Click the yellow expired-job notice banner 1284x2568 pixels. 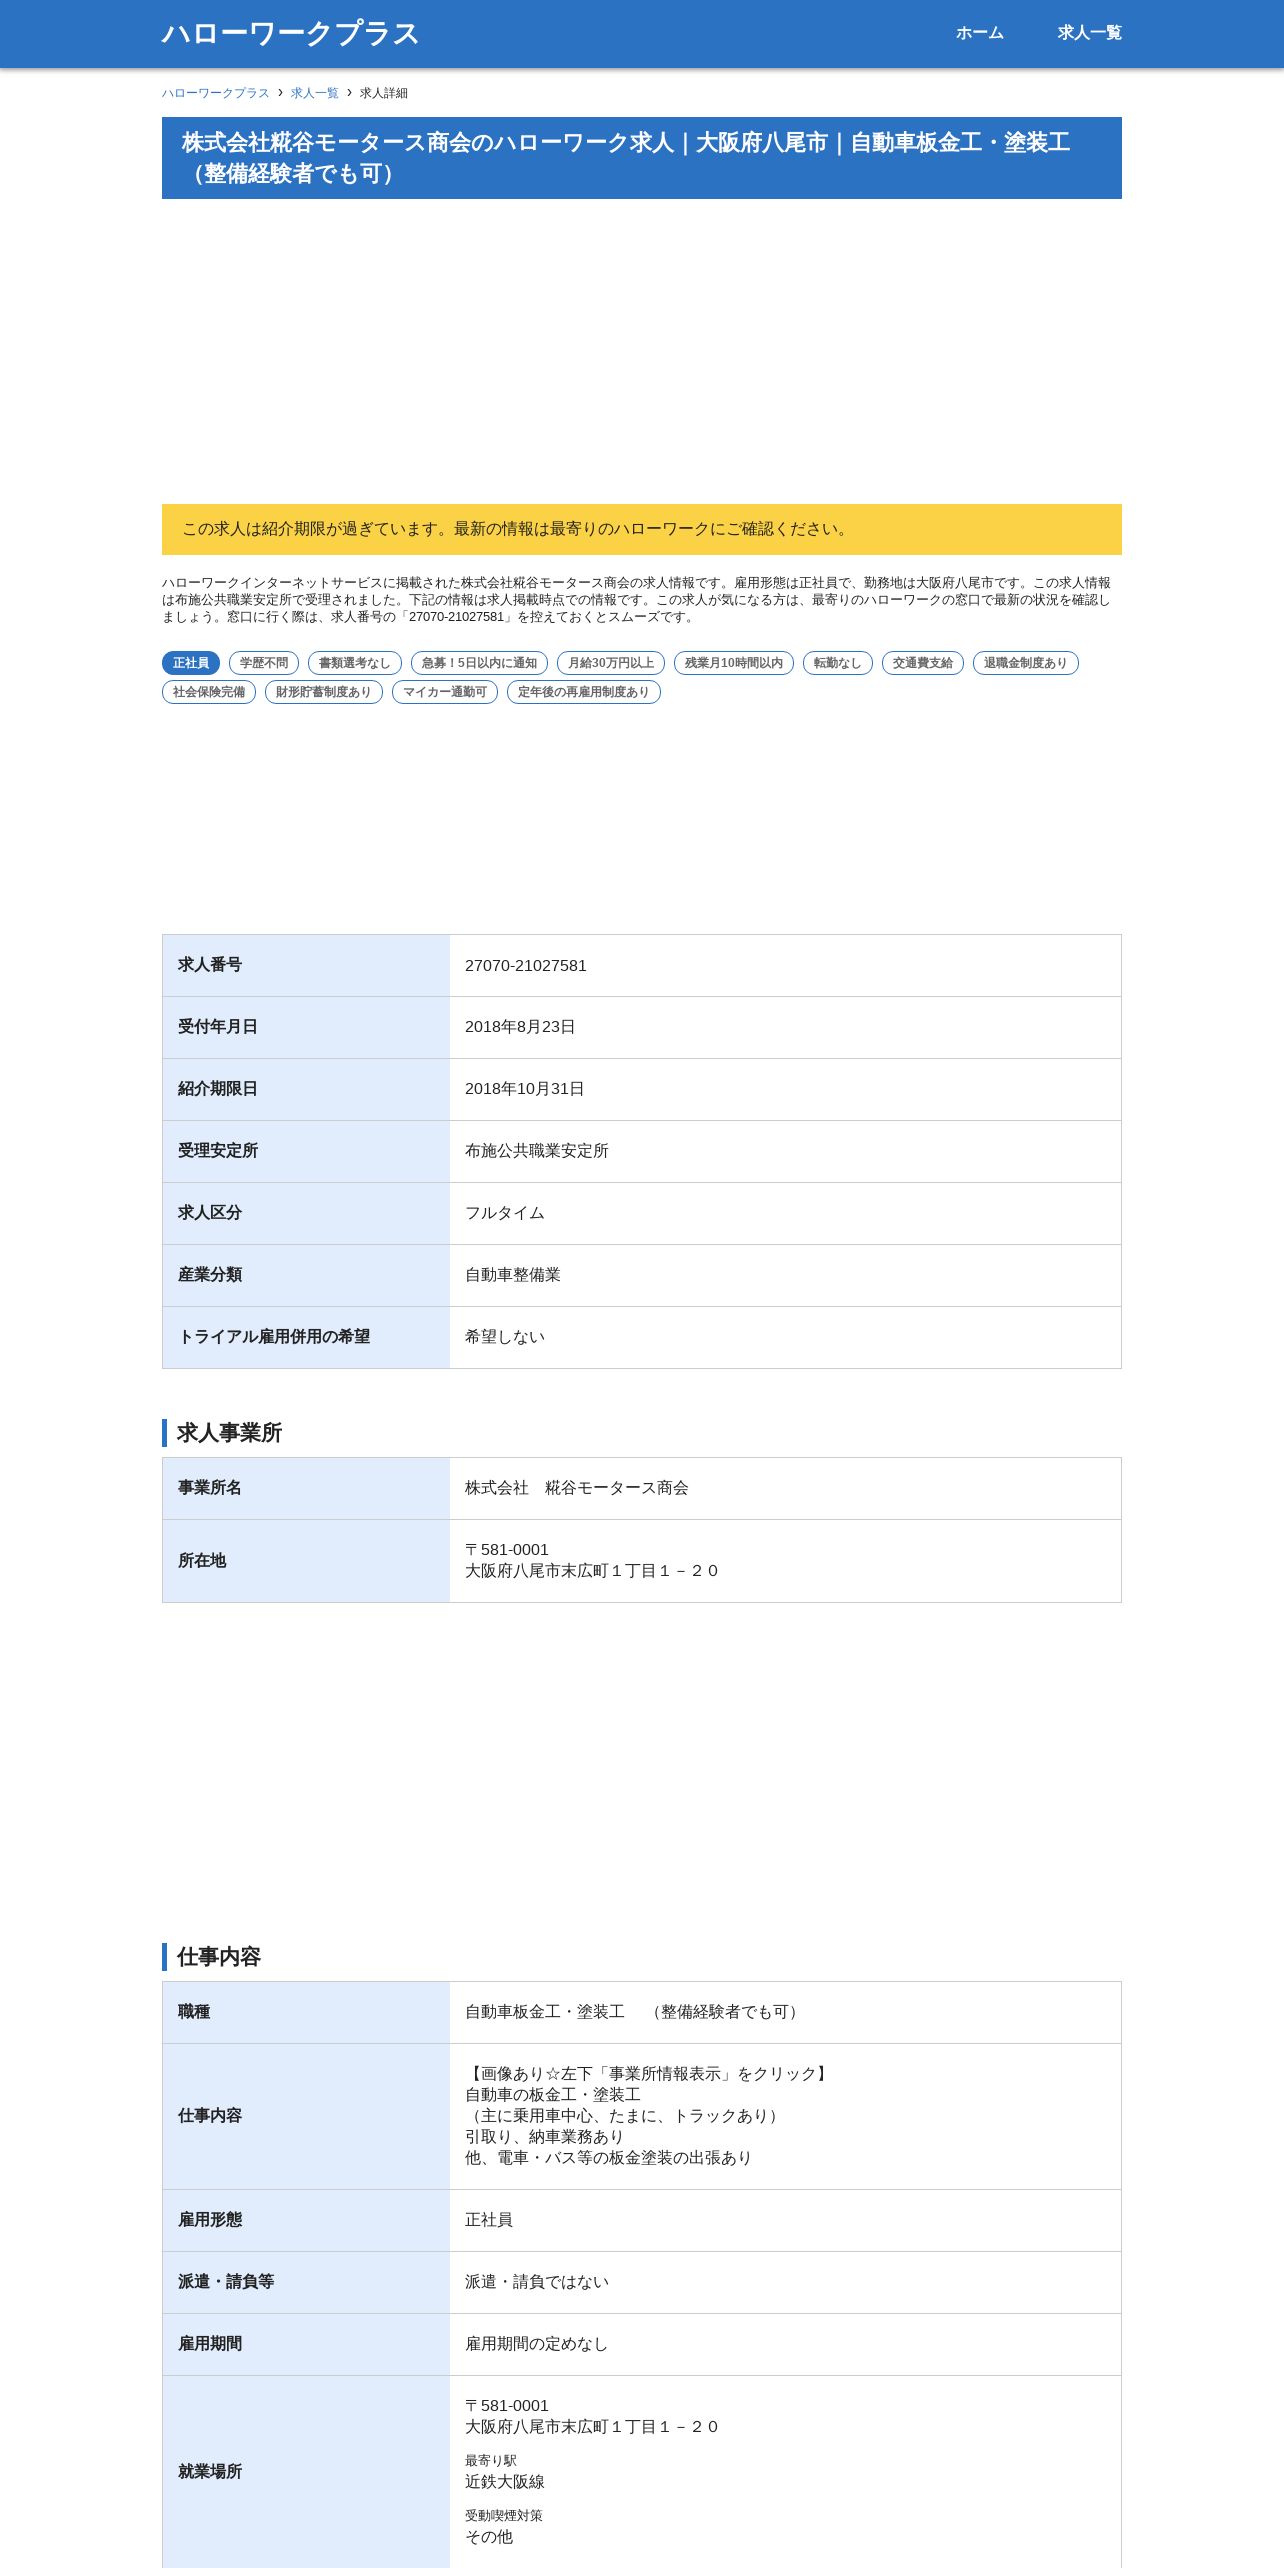point(642,529)
